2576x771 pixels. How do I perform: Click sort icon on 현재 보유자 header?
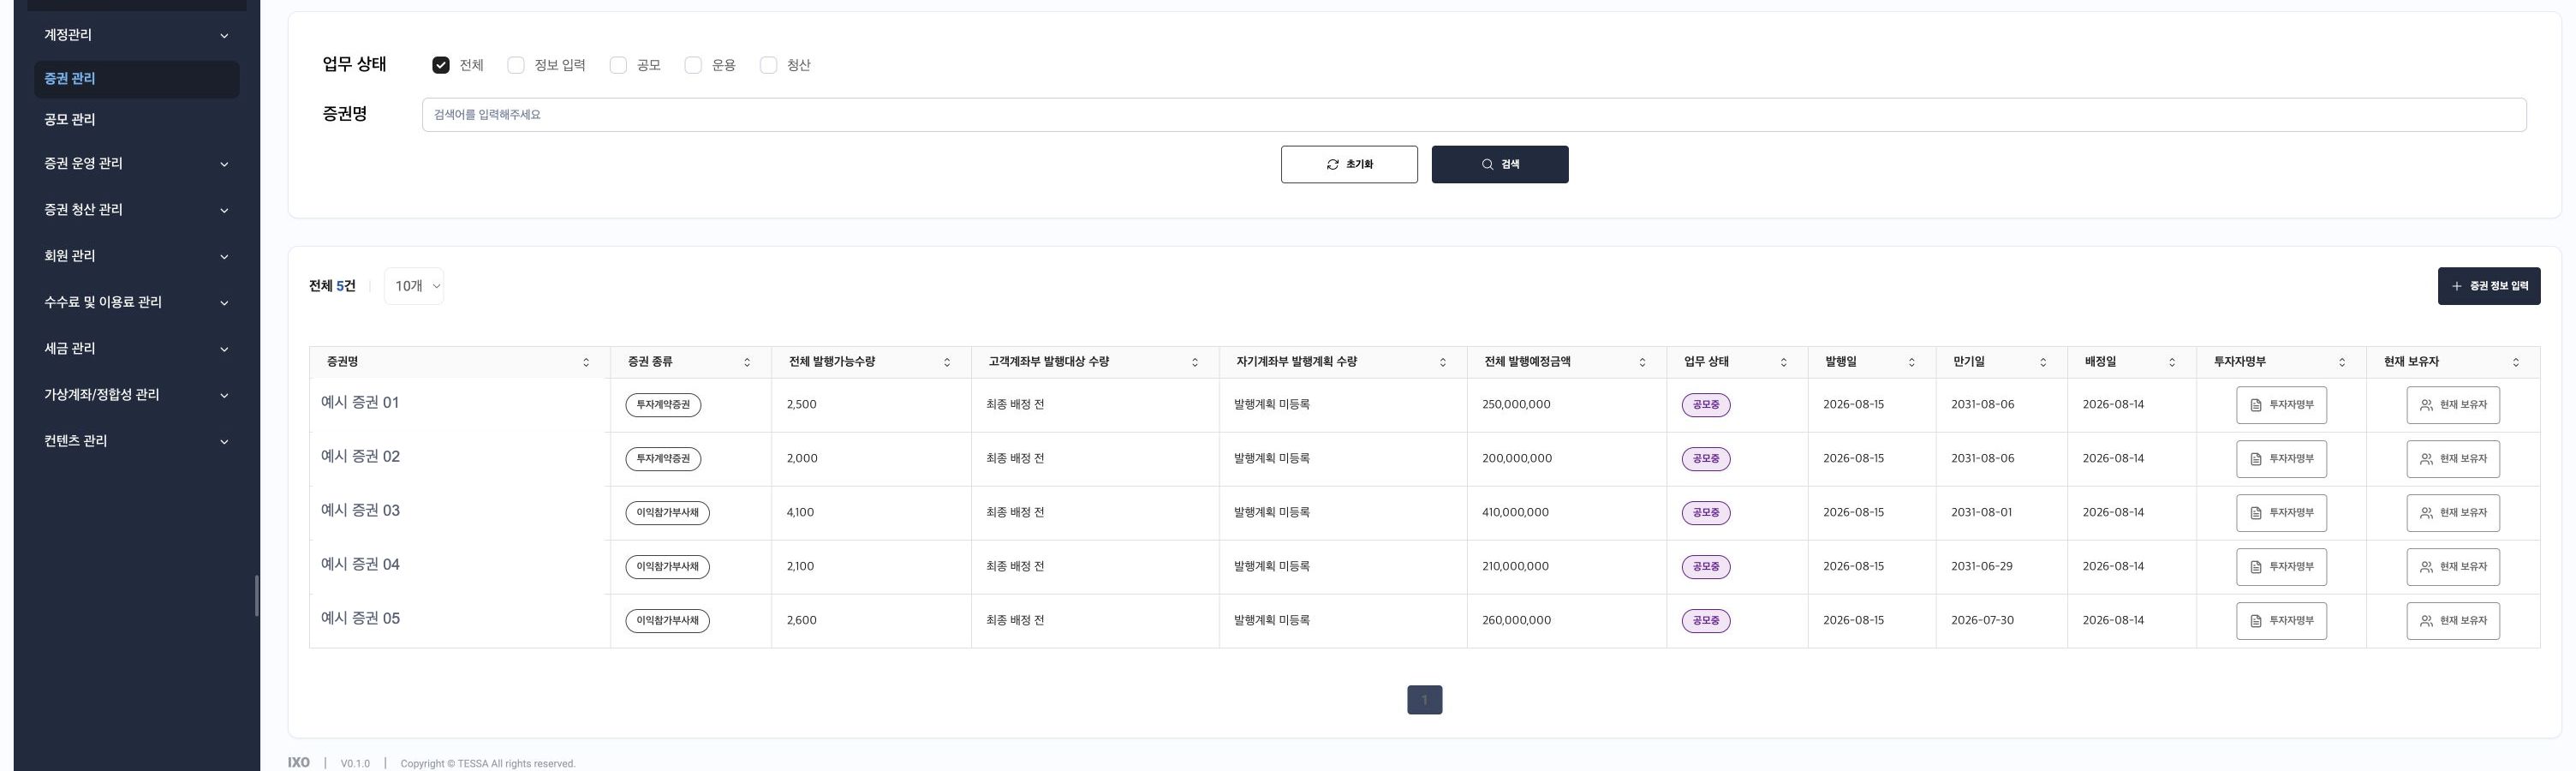click(x=2516, y=362)
